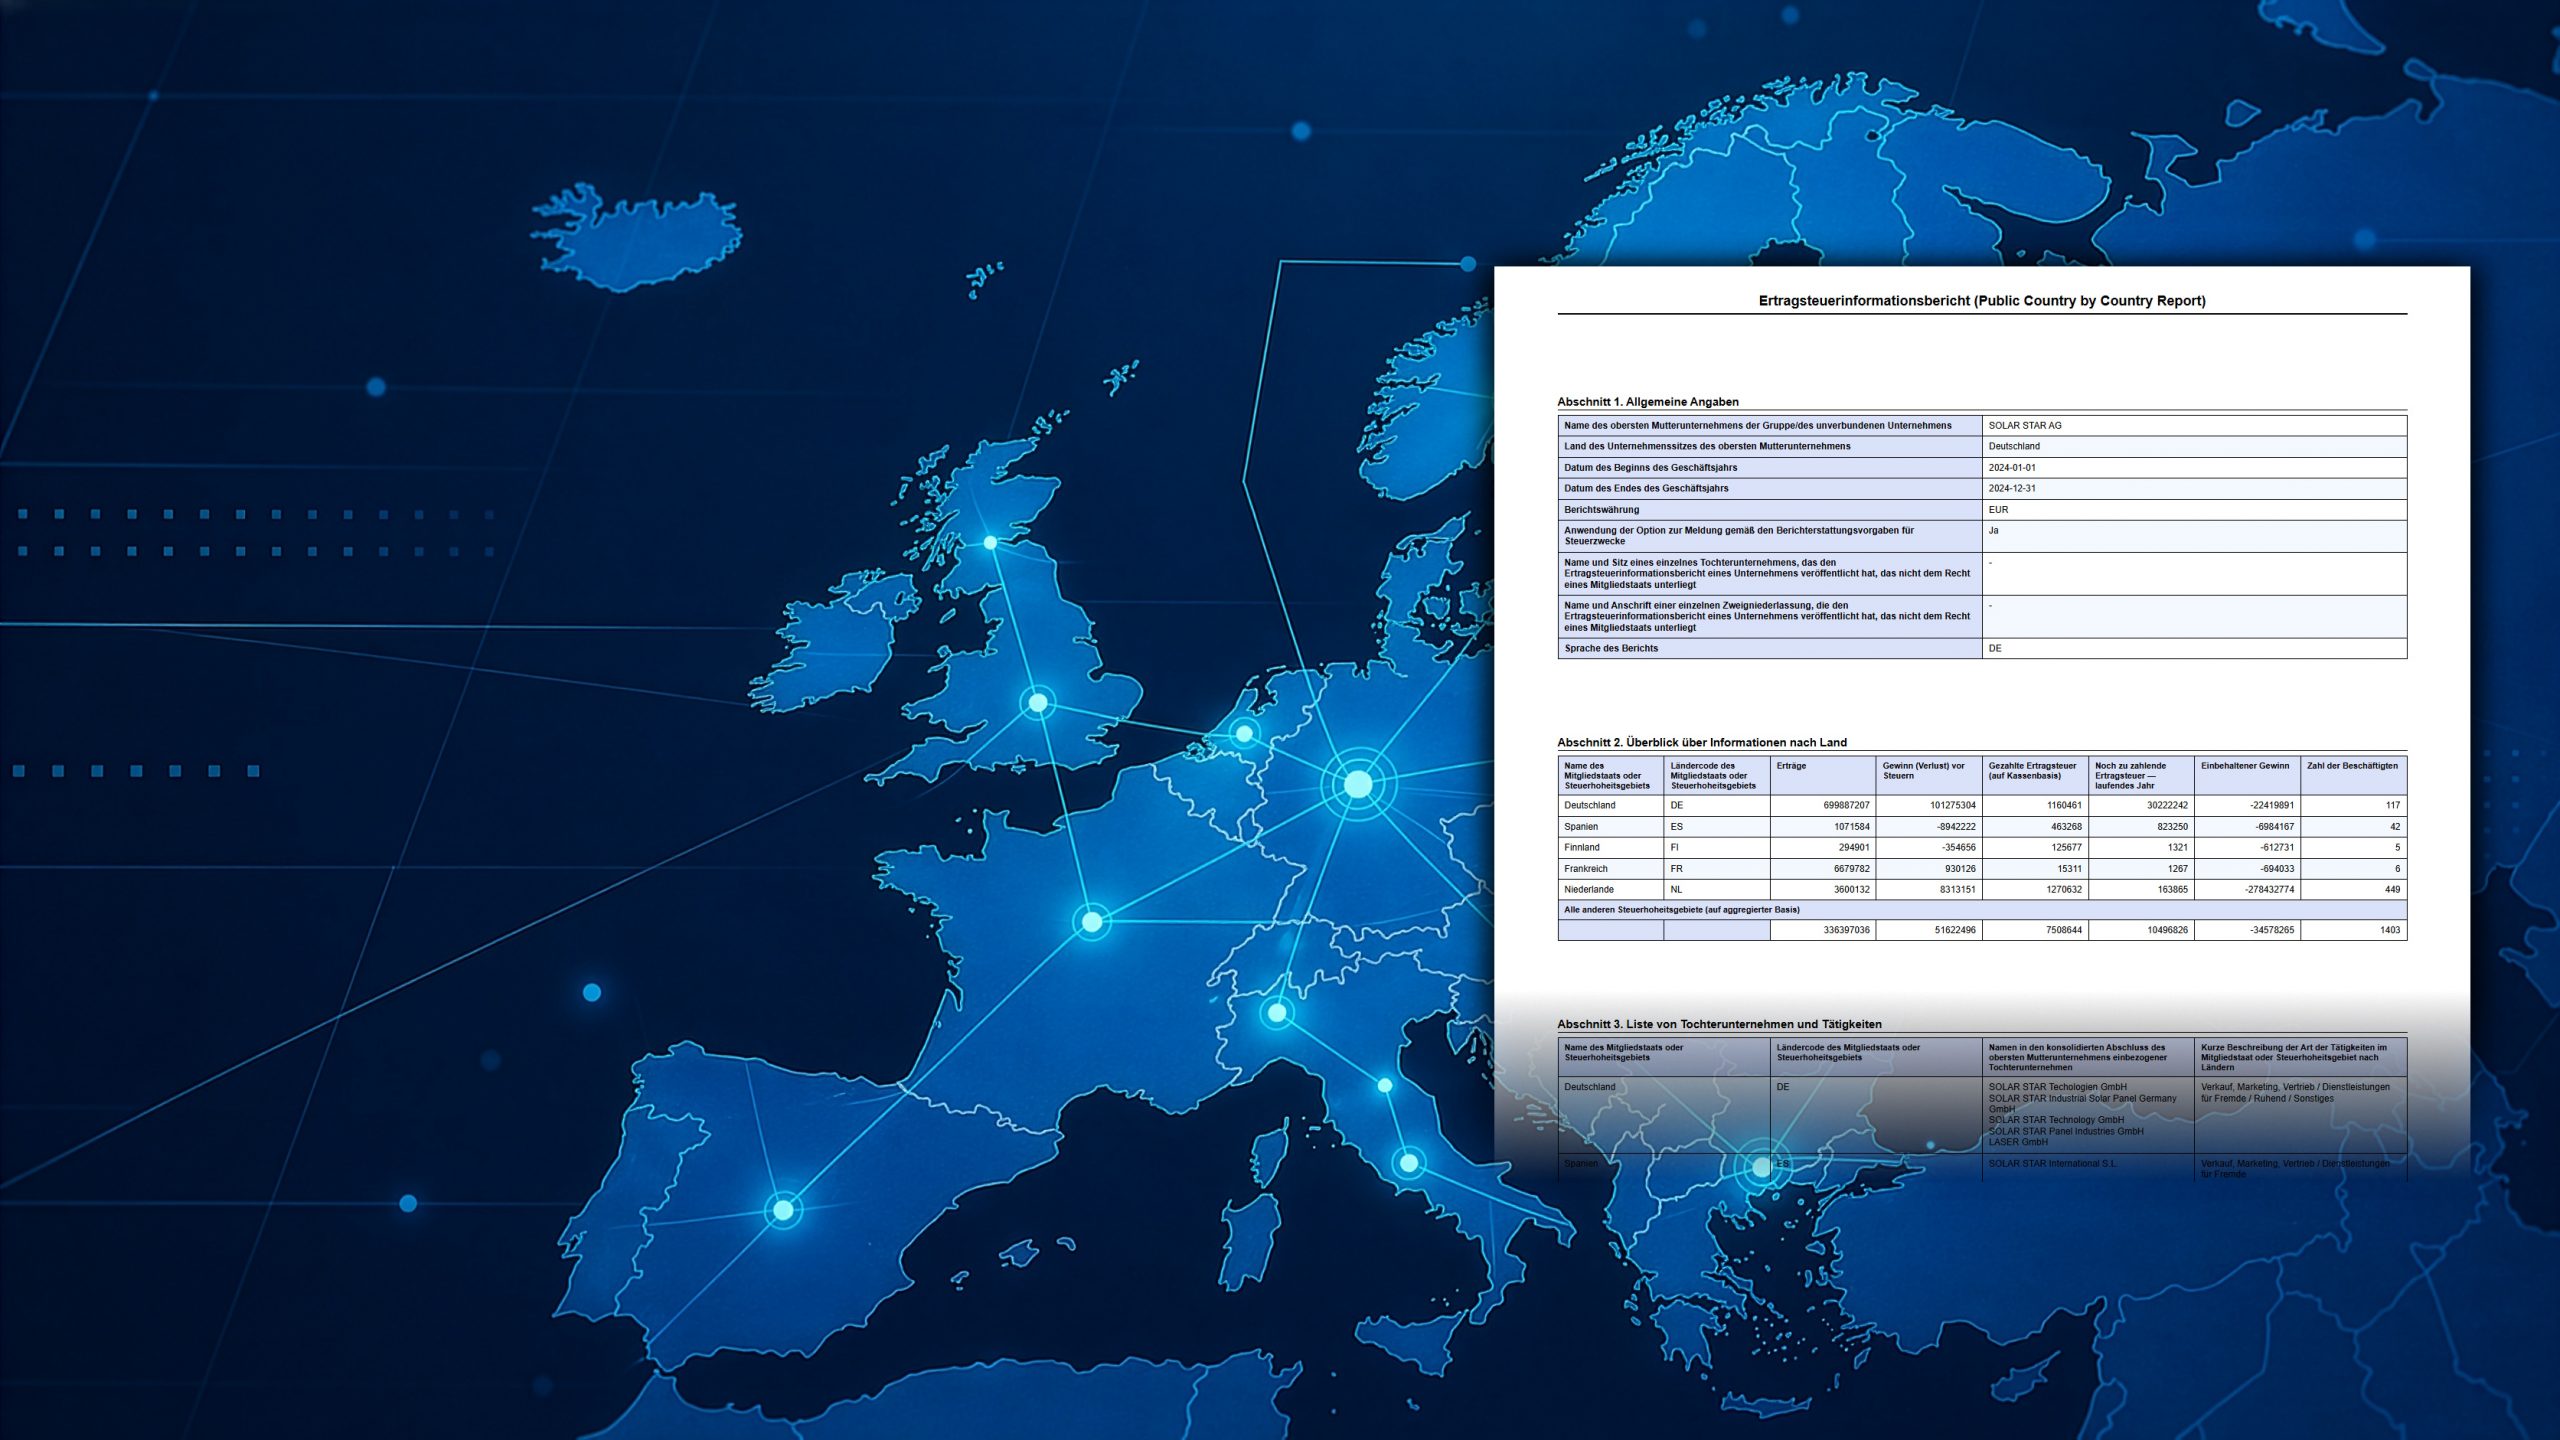2560x1440 pixels.
Task: Select the glowing node over London
Action: click(x=1038, y=703)
